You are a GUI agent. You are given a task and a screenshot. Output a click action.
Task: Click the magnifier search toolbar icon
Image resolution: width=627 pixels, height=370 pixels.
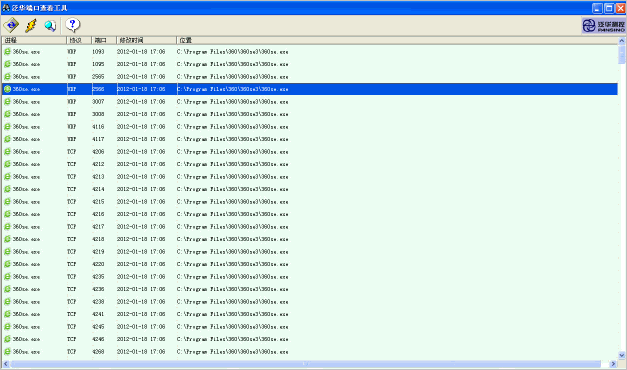pyautogui.click(x=50, y=26)
